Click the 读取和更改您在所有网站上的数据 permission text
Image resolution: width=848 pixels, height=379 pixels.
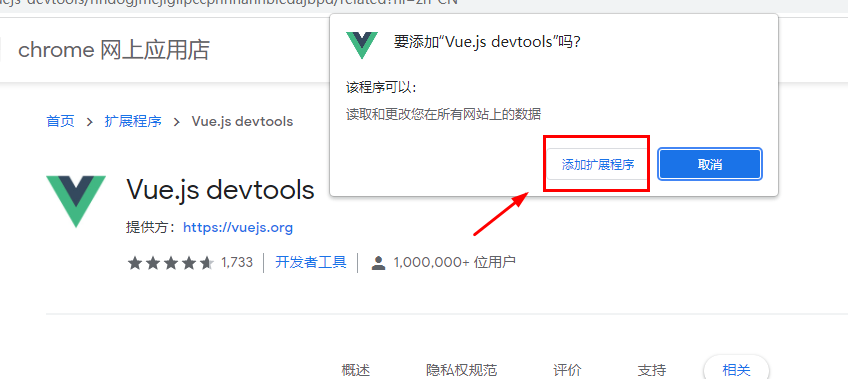click(443, 114)
